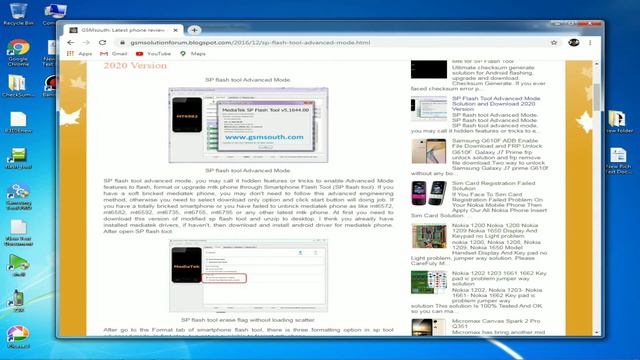The width and height of the screenshot is (640, 360).
Task: Launch Google Chrome from the desktop
Action: pos(18,52)
